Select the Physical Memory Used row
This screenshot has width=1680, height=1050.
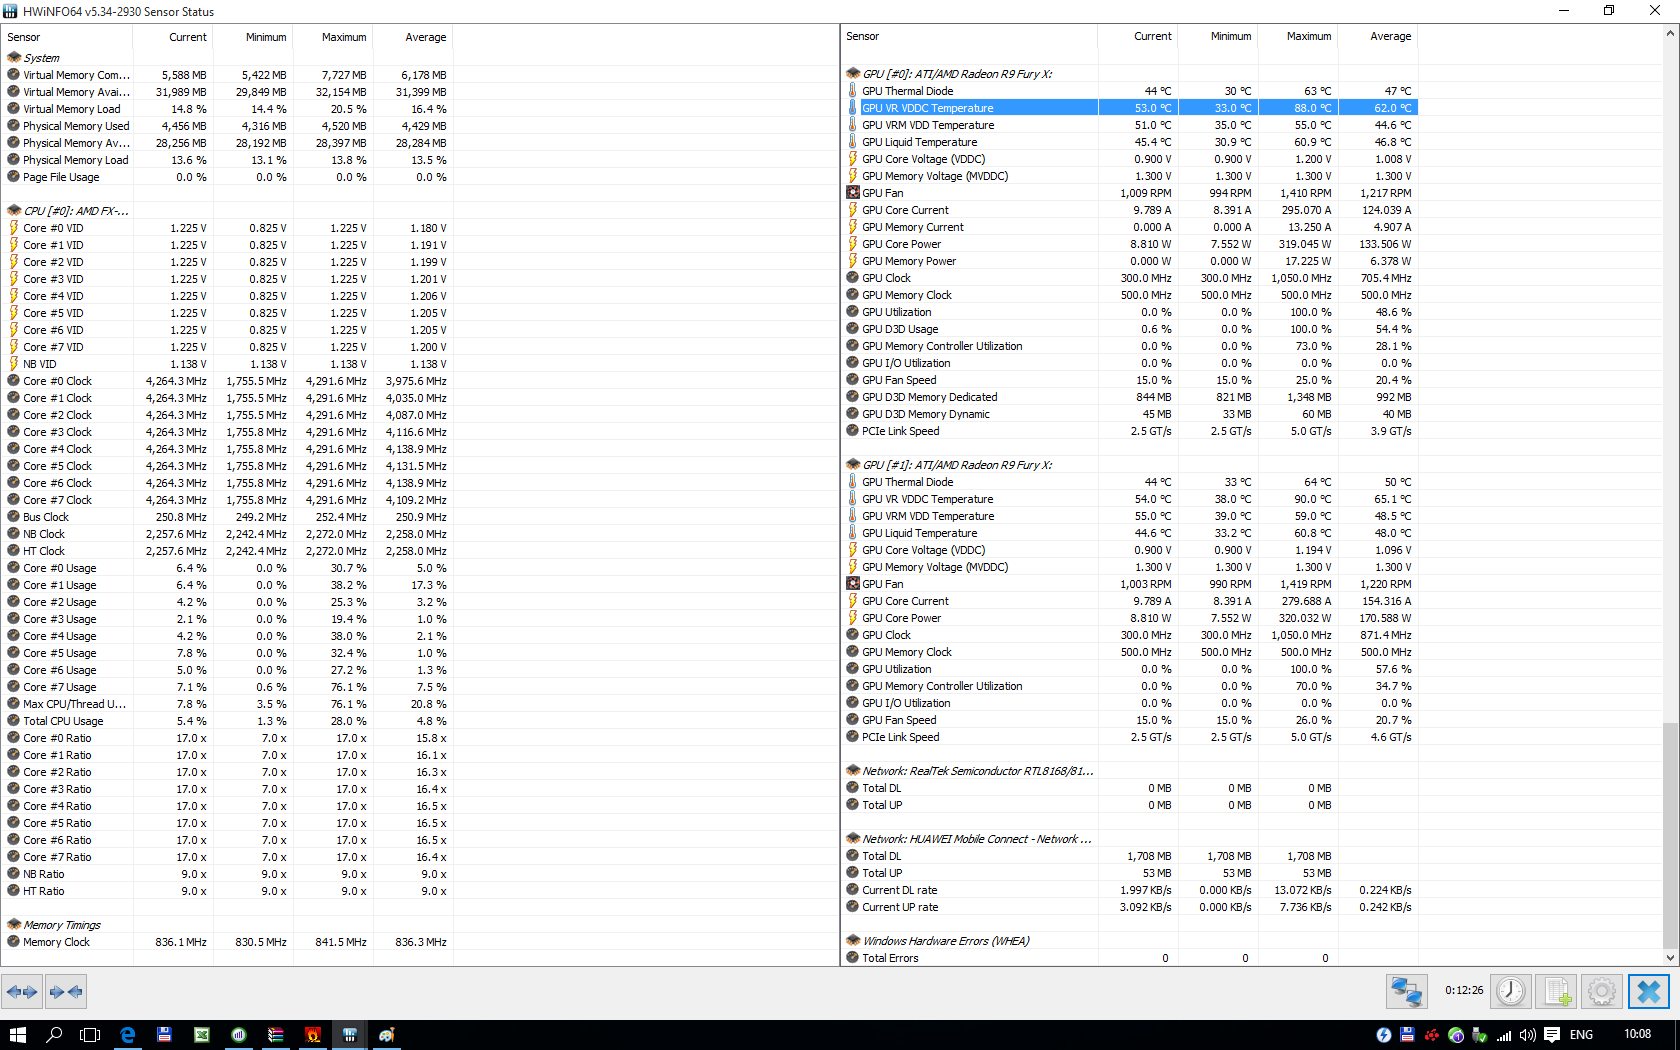pos(227,126)
